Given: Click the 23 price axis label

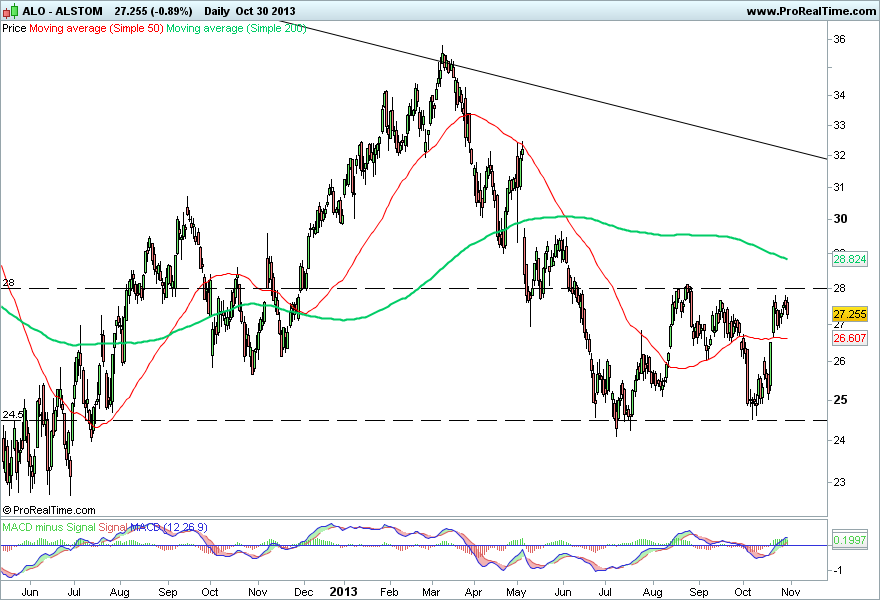Looking at the screenshot, I should [x=840, y=482].
